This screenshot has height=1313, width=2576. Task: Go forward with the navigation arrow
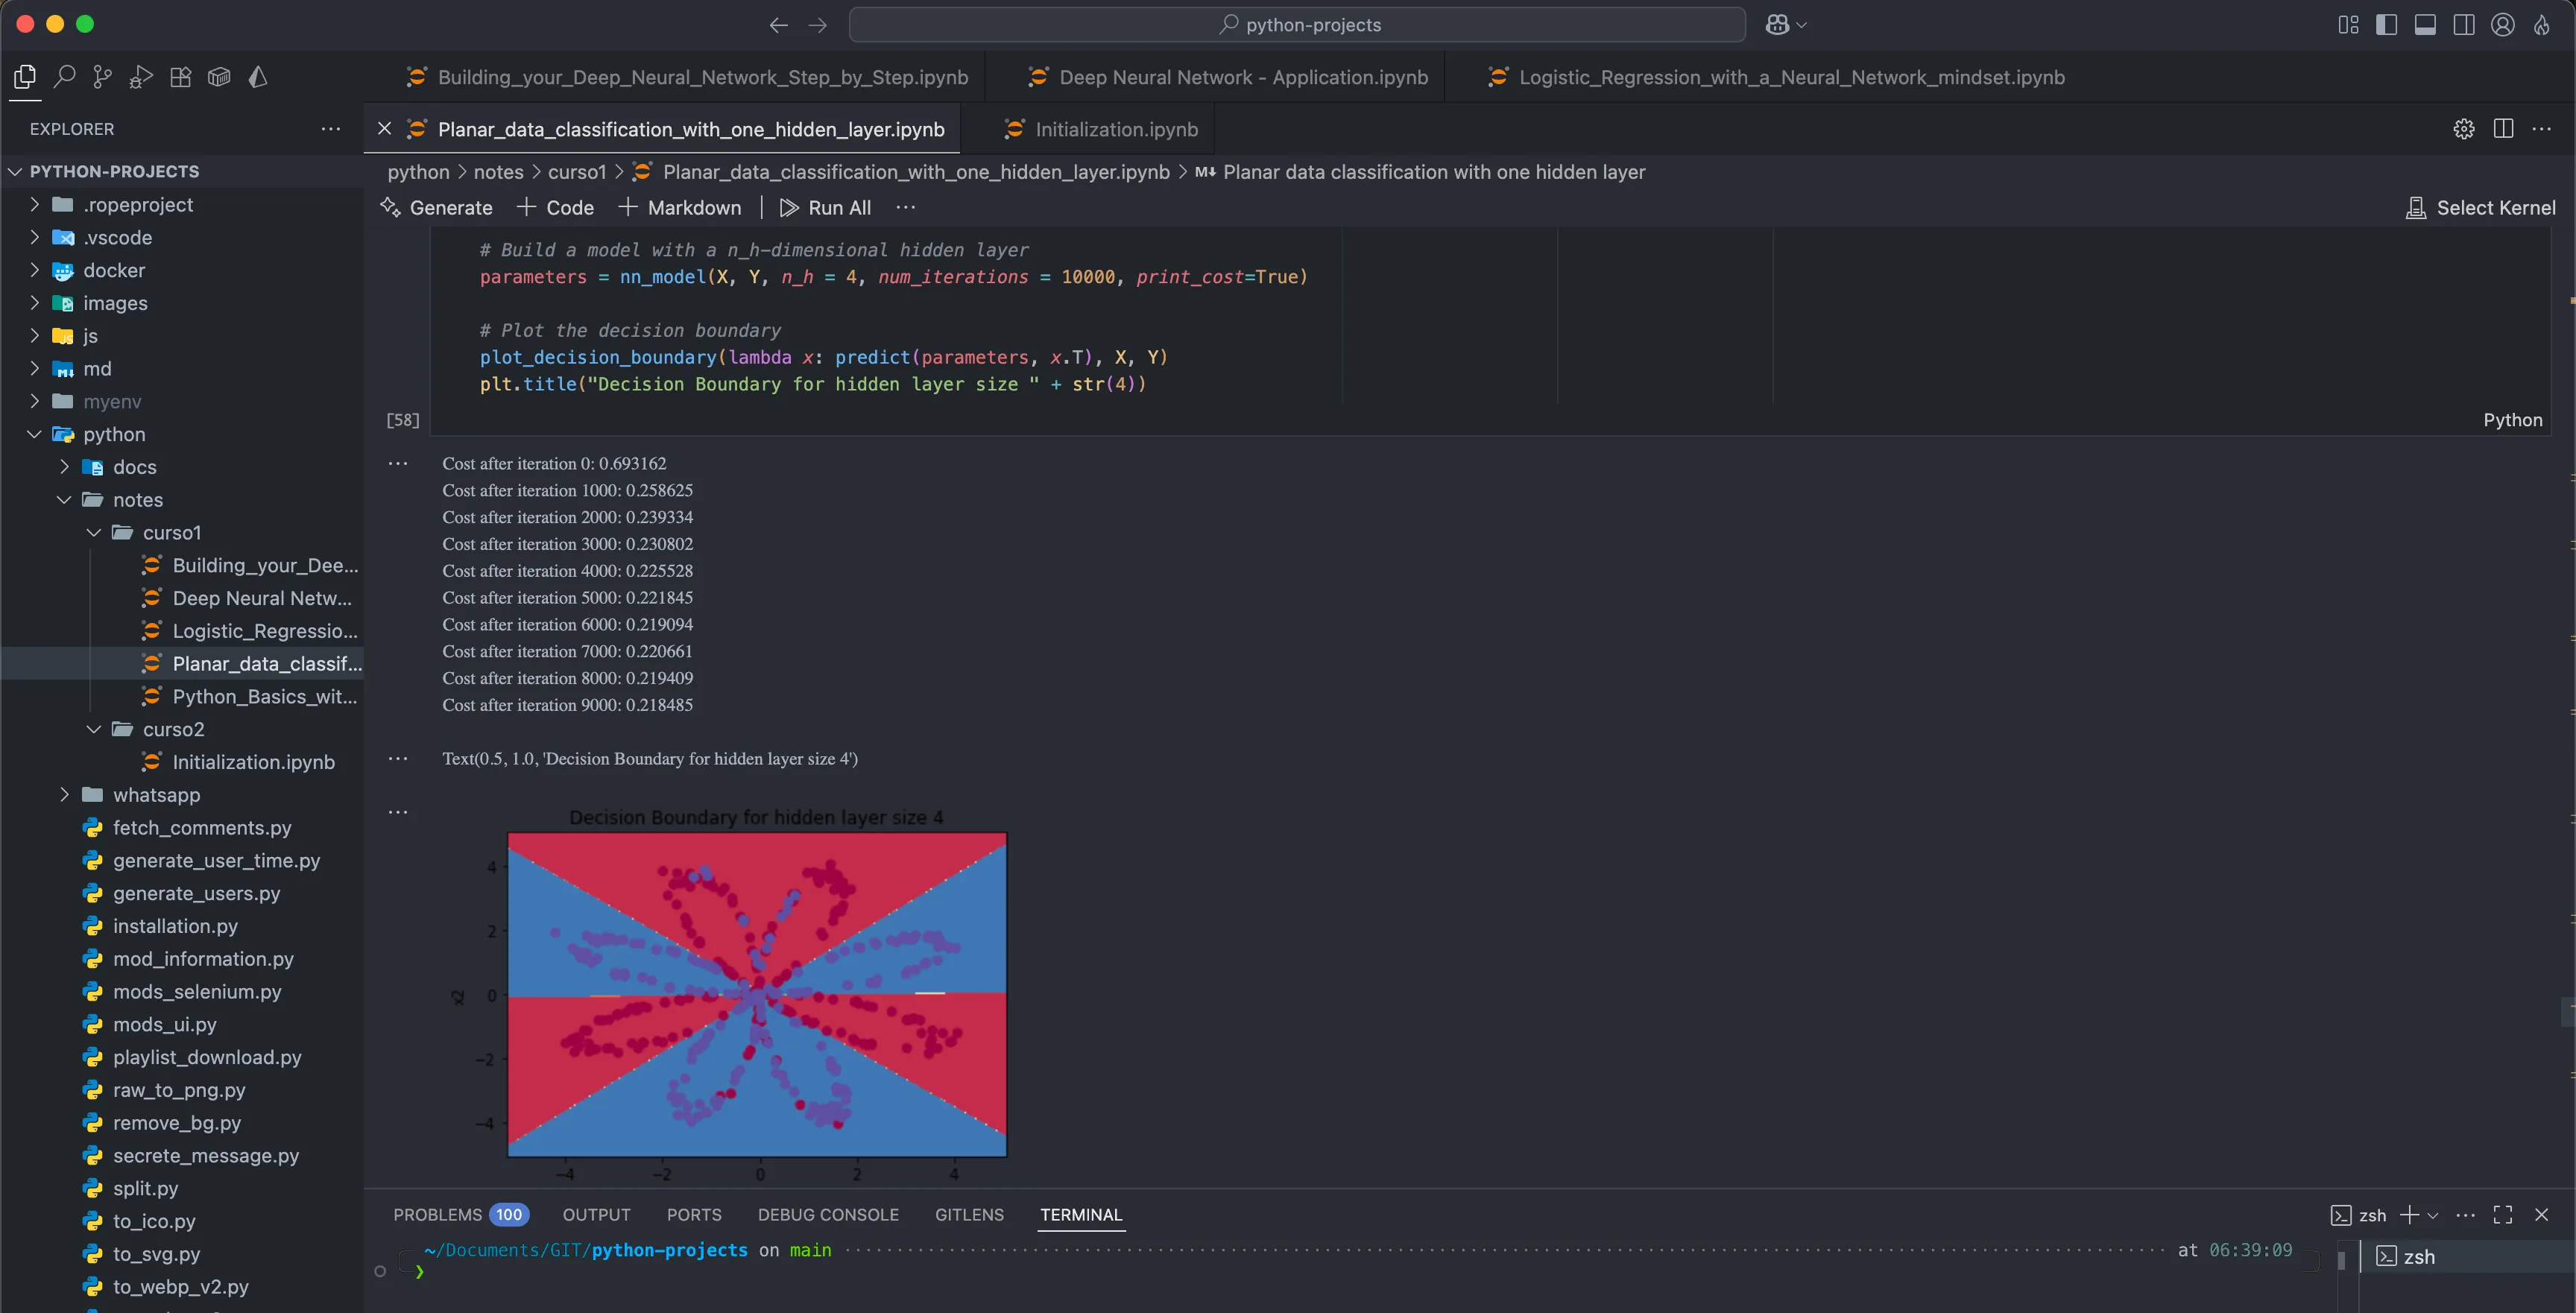[x=817, y=25]
